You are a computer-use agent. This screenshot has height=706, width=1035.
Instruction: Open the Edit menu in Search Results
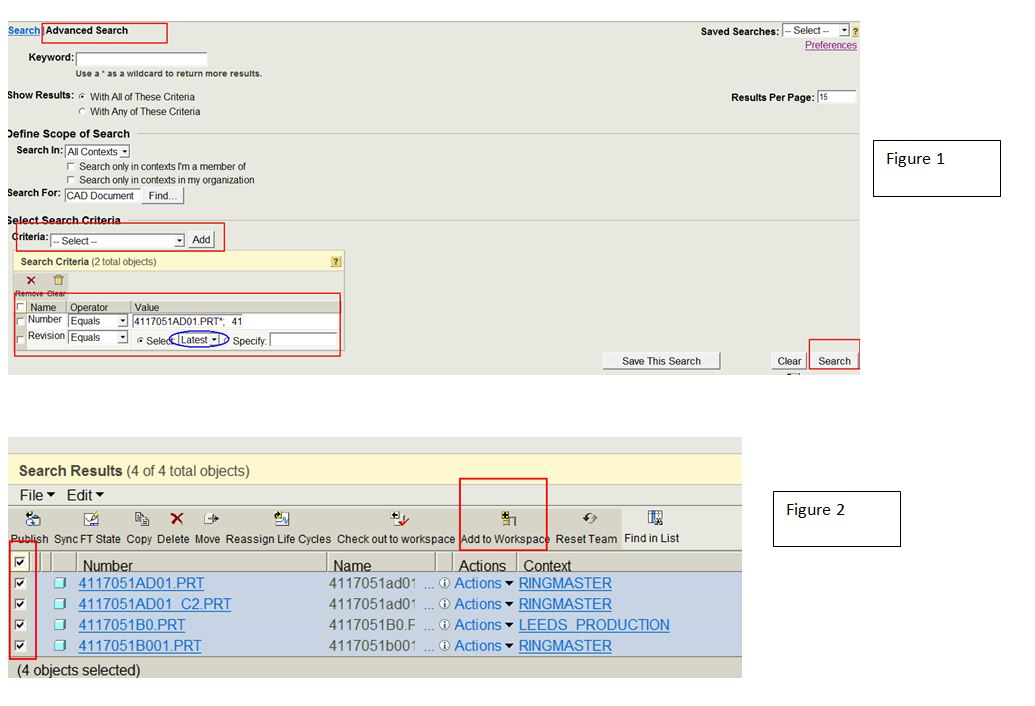tap(85, 495)
